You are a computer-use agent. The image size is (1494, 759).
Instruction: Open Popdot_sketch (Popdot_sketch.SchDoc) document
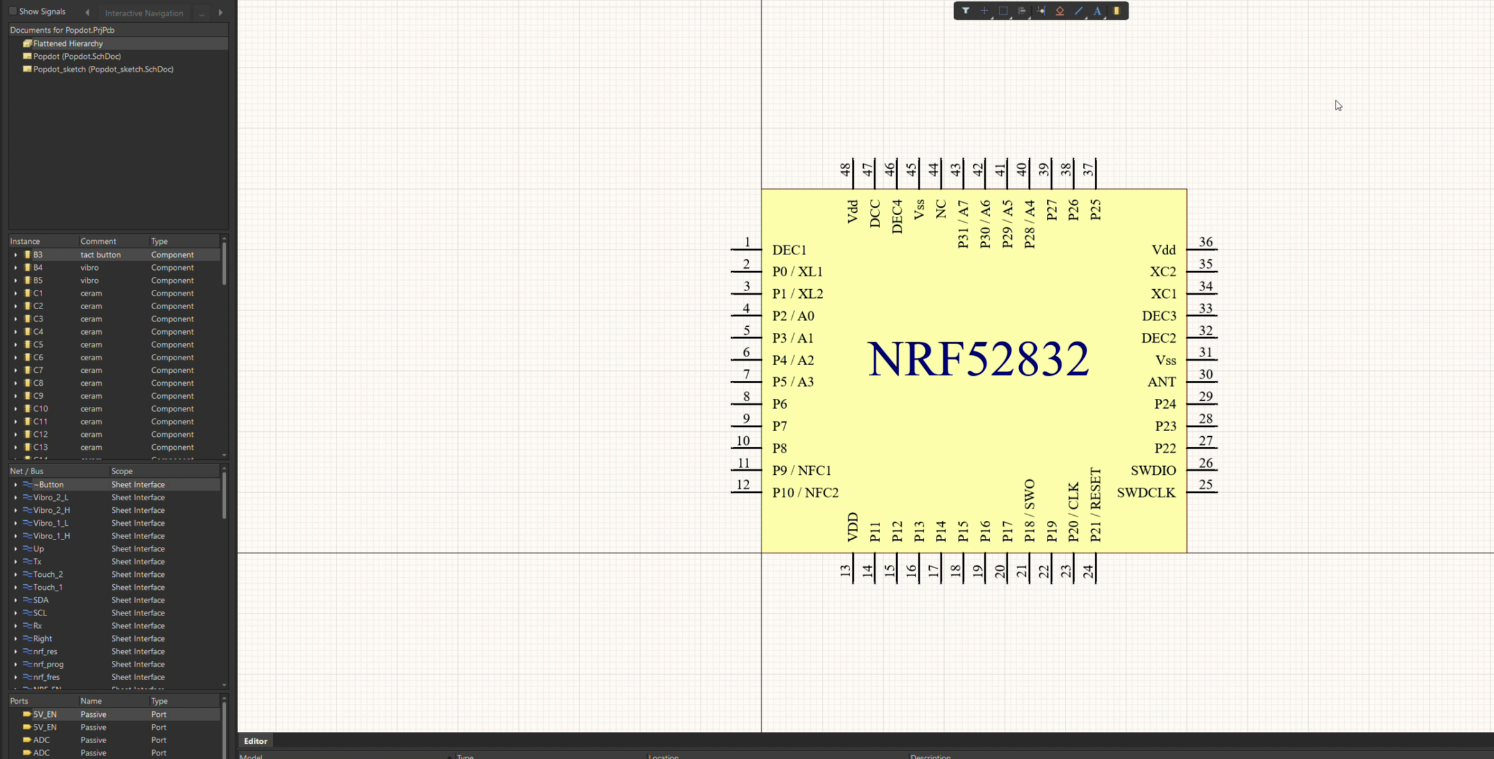pos(103,70)
